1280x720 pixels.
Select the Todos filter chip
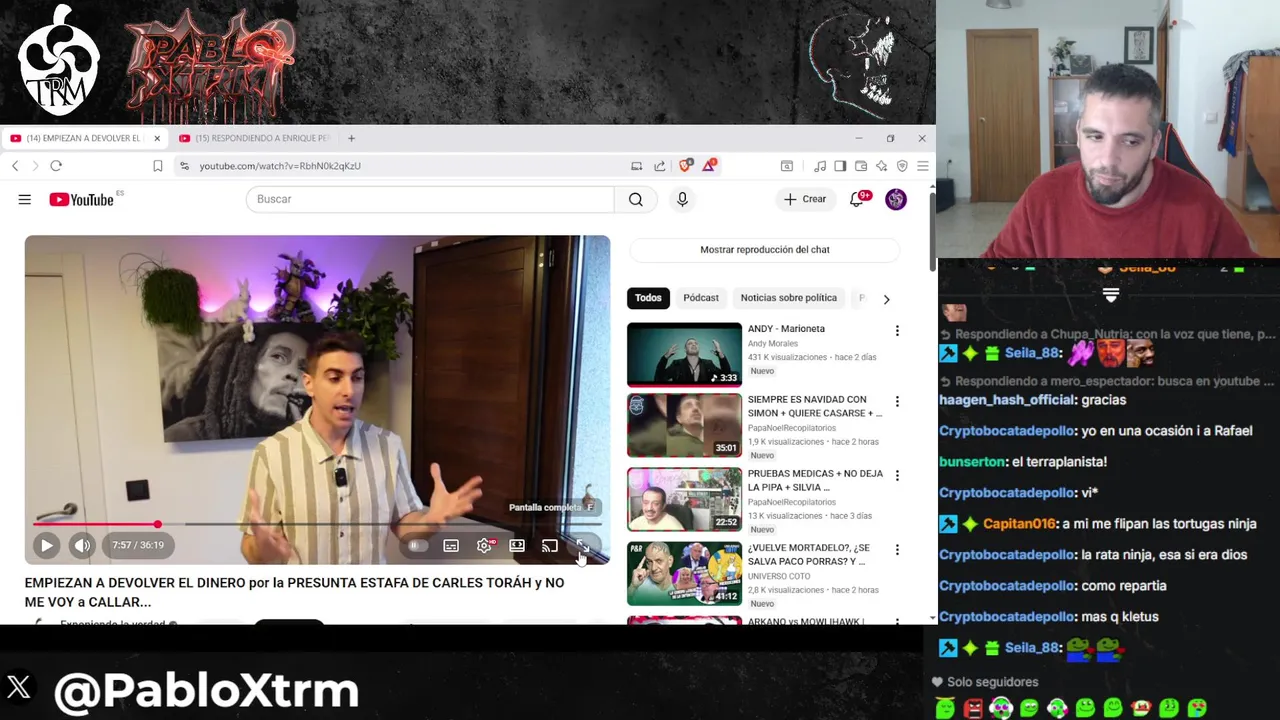tap(648, 298)
